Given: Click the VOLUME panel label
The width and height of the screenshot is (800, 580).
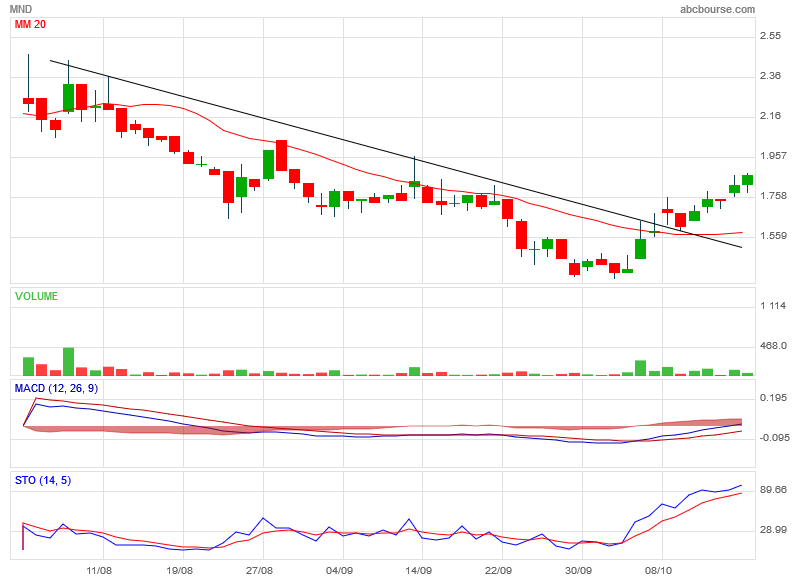Looking at the screenshot, I should [36, 296].
